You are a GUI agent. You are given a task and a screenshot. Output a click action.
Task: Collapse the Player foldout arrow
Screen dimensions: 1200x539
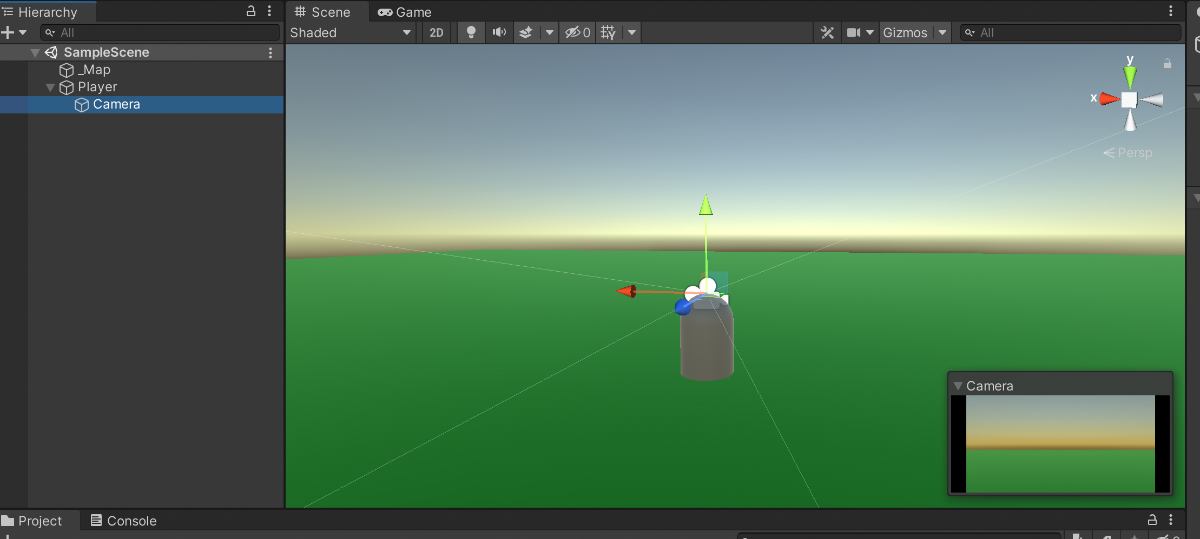(x=51, y=87)
